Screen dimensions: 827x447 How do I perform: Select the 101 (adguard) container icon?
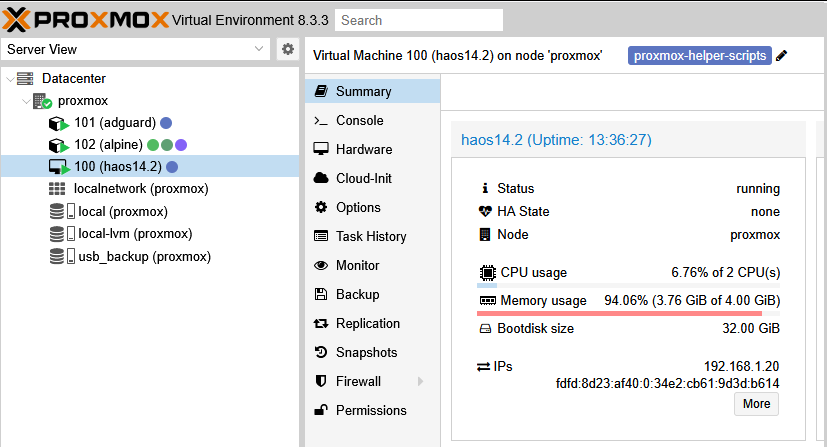coord(58,123)
